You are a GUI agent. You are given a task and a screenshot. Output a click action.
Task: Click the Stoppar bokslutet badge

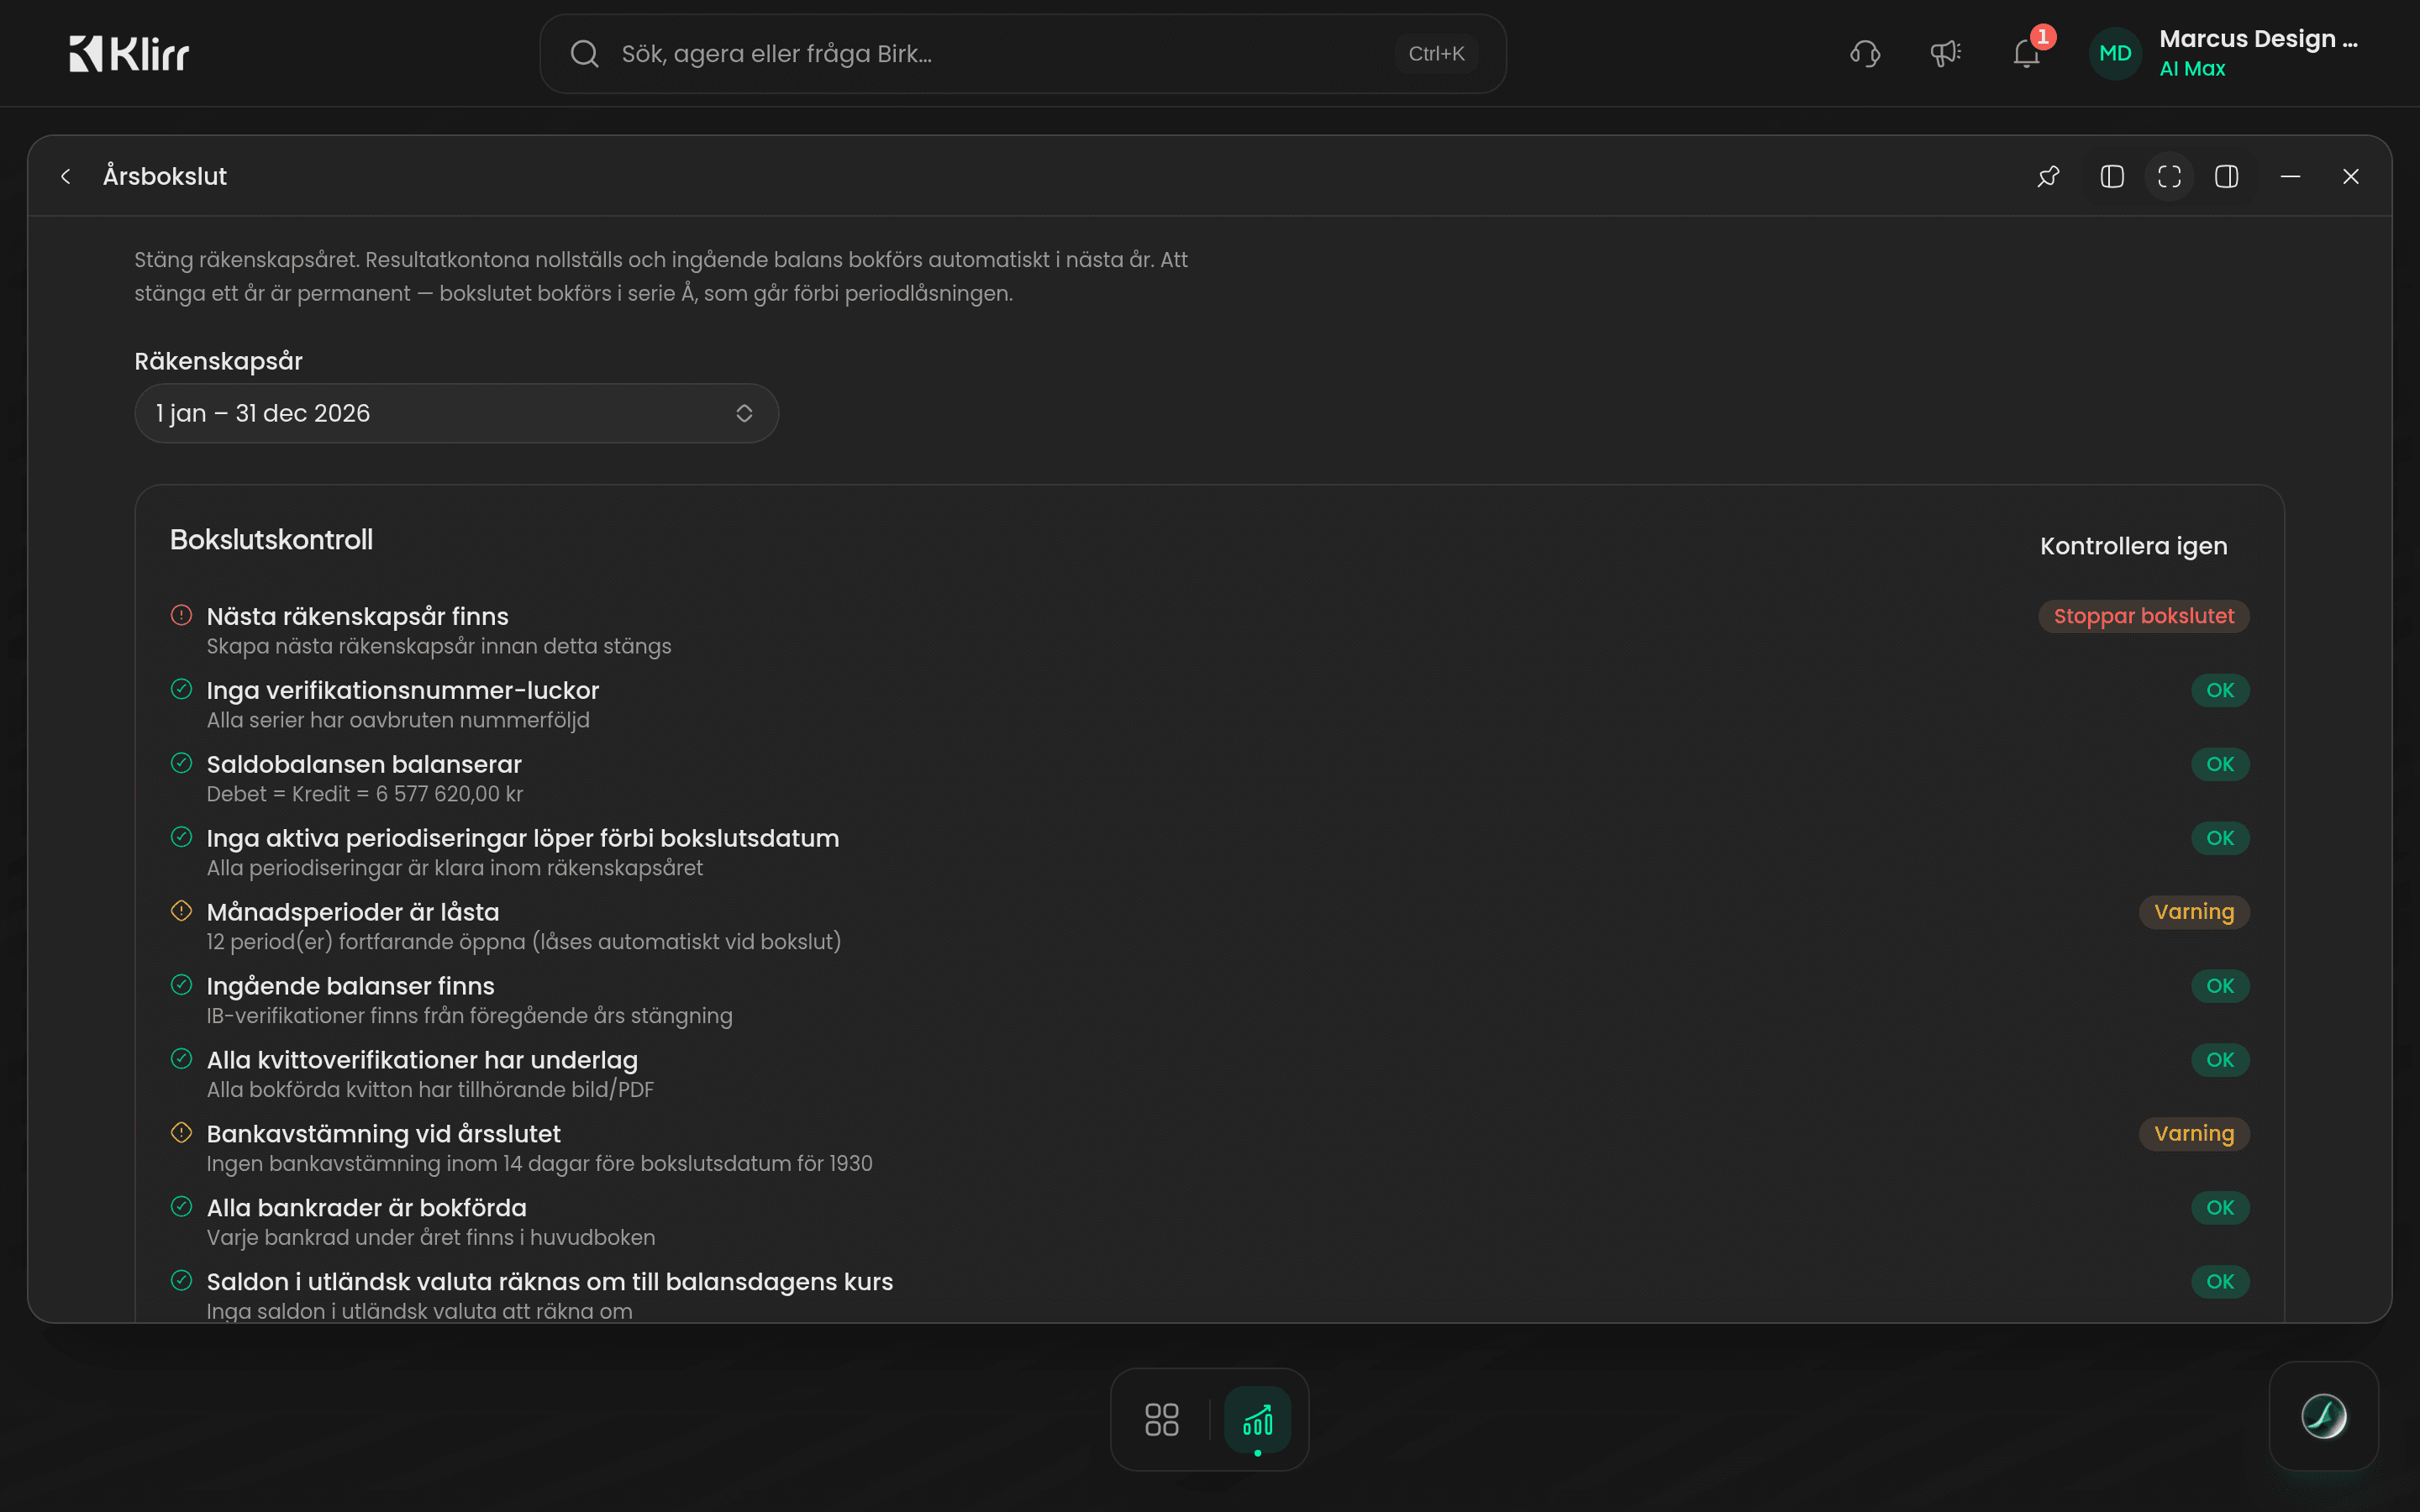click(x=2143, y=616)
